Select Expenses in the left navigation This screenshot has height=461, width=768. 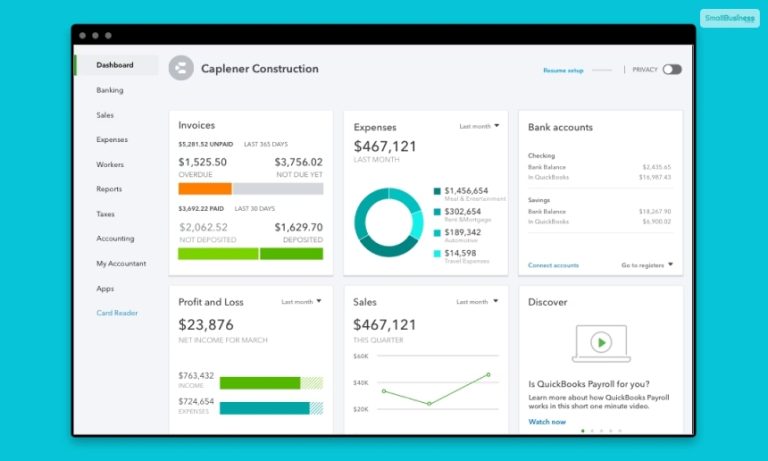[112, 140]
